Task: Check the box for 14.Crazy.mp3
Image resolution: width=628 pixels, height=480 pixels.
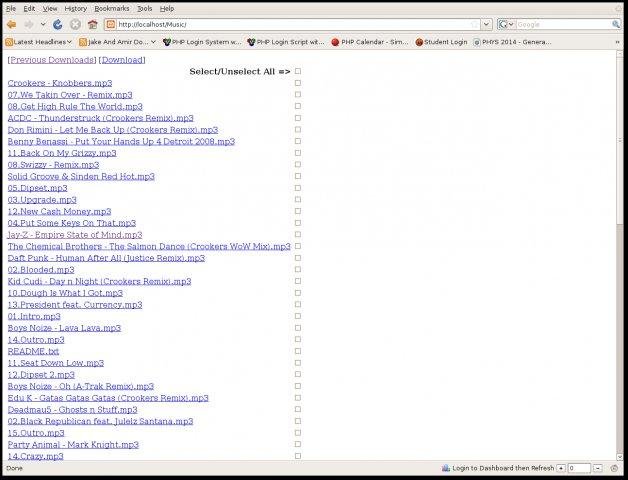Action: tap(298, 456)
